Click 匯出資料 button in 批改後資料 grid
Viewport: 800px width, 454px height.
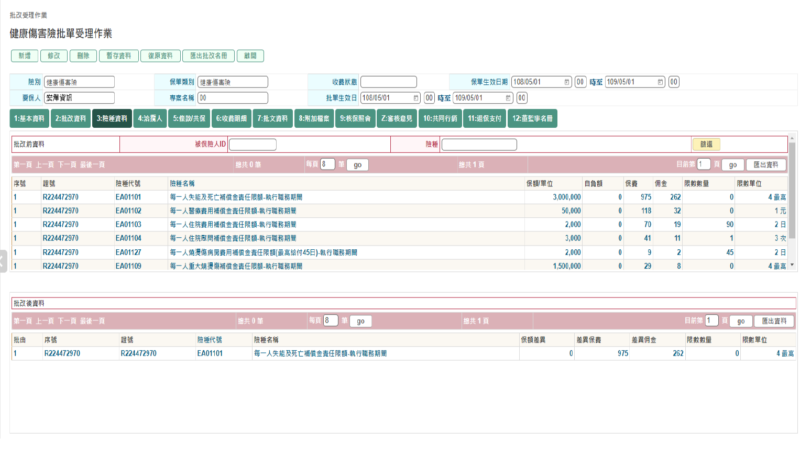pos(774,321)
